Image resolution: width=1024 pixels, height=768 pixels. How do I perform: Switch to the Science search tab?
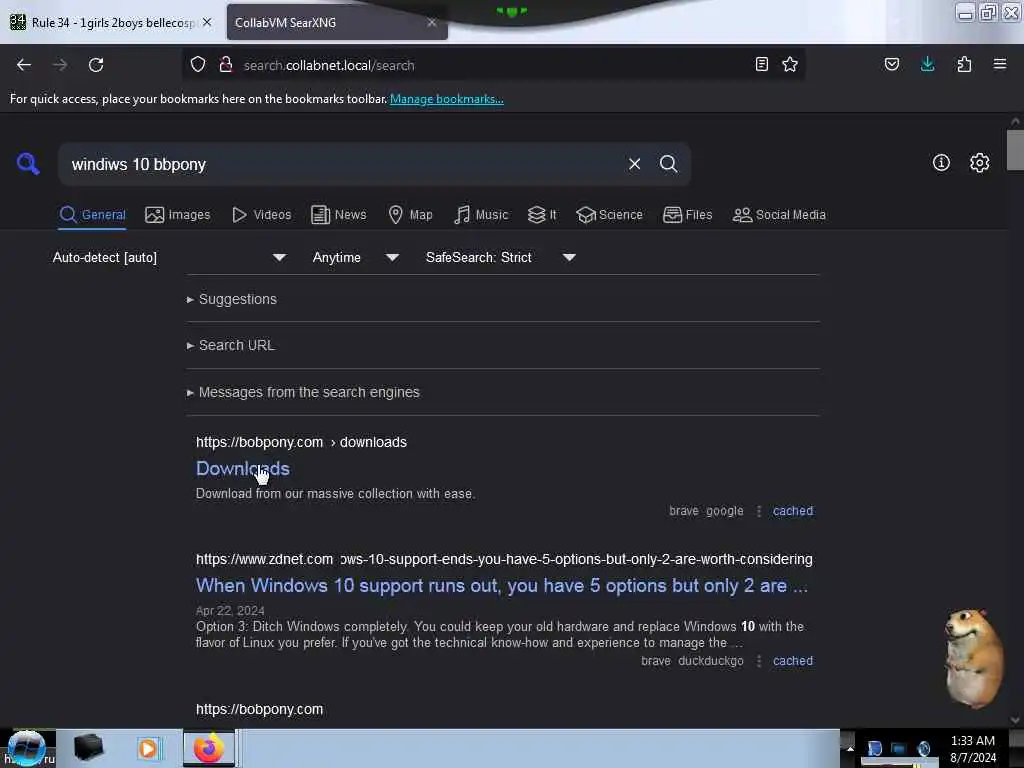(x=609, y=215)
